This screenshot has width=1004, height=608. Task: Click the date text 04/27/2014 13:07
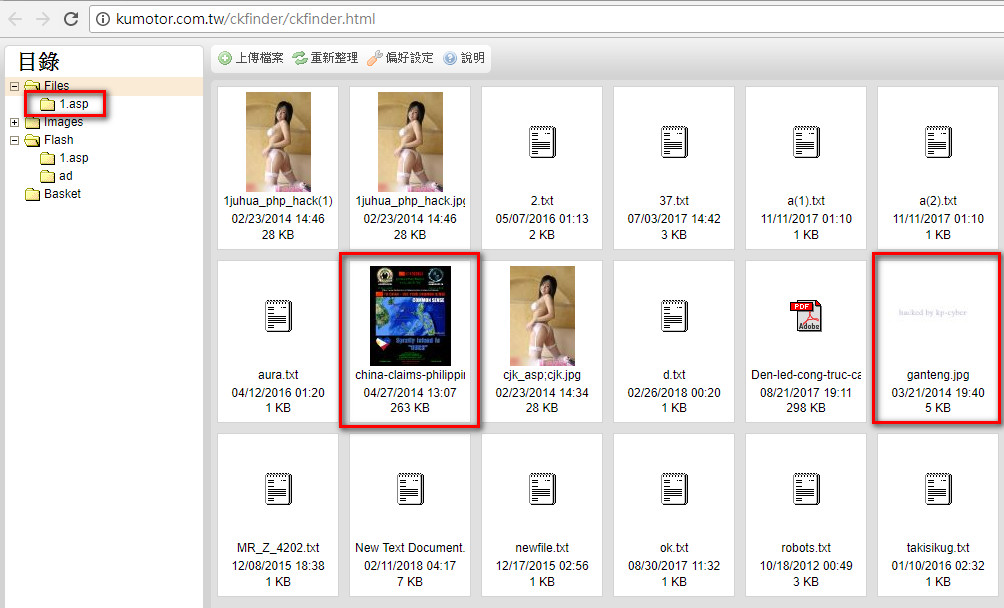[410, 393]
